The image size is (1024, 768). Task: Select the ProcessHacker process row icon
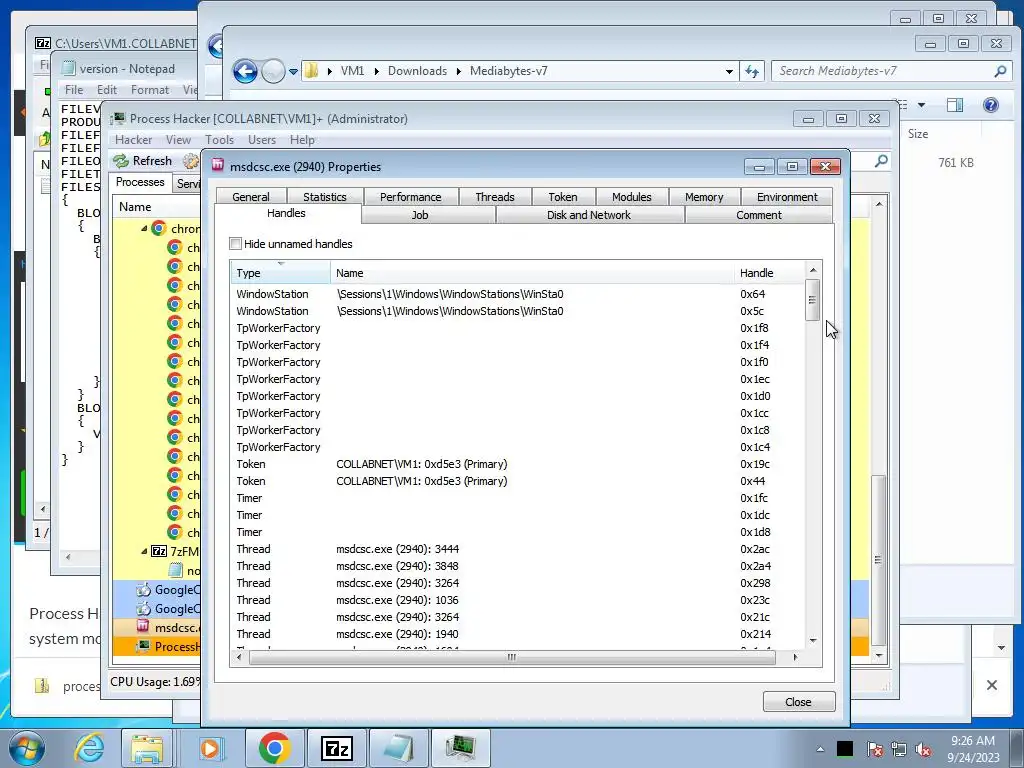(143, 646)
